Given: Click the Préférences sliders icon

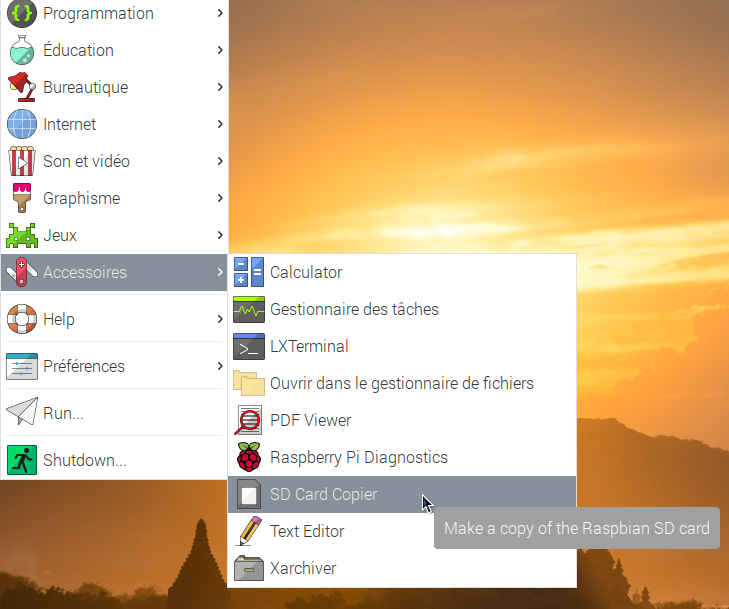Looking at the screenshot, I should 21,366.
